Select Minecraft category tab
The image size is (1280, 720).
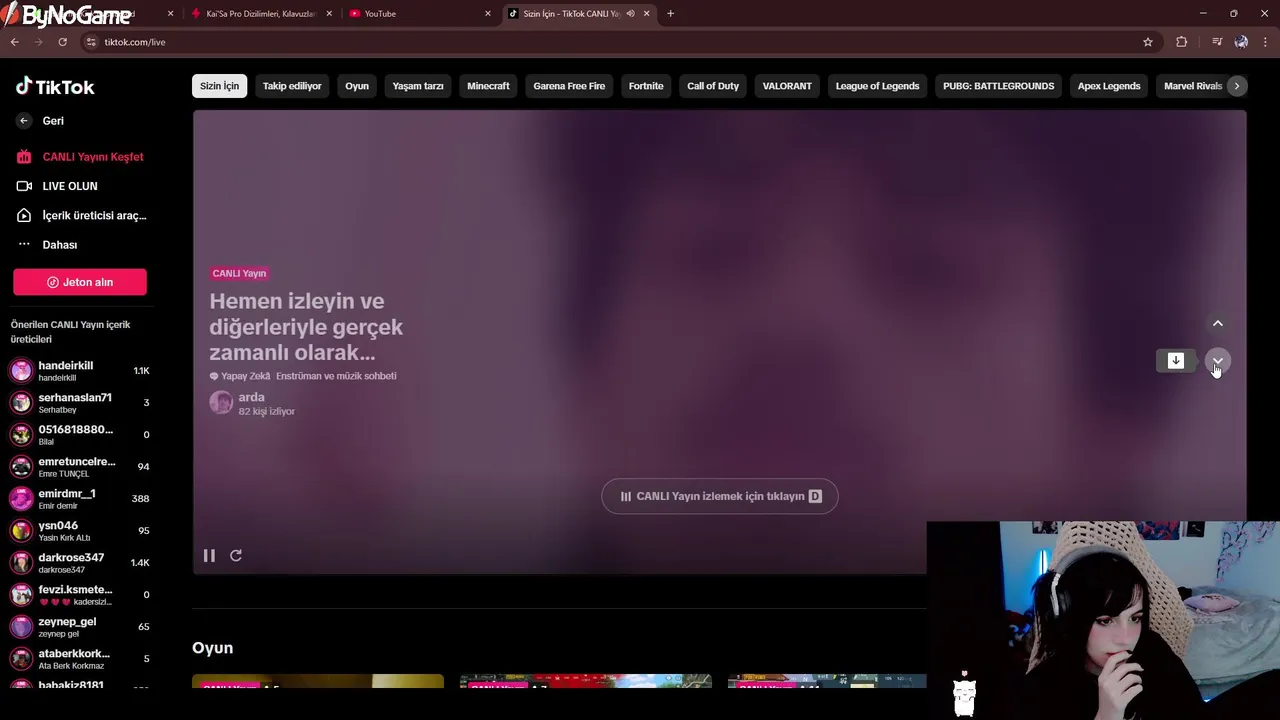pyautogui.click(x=488, y=86)
